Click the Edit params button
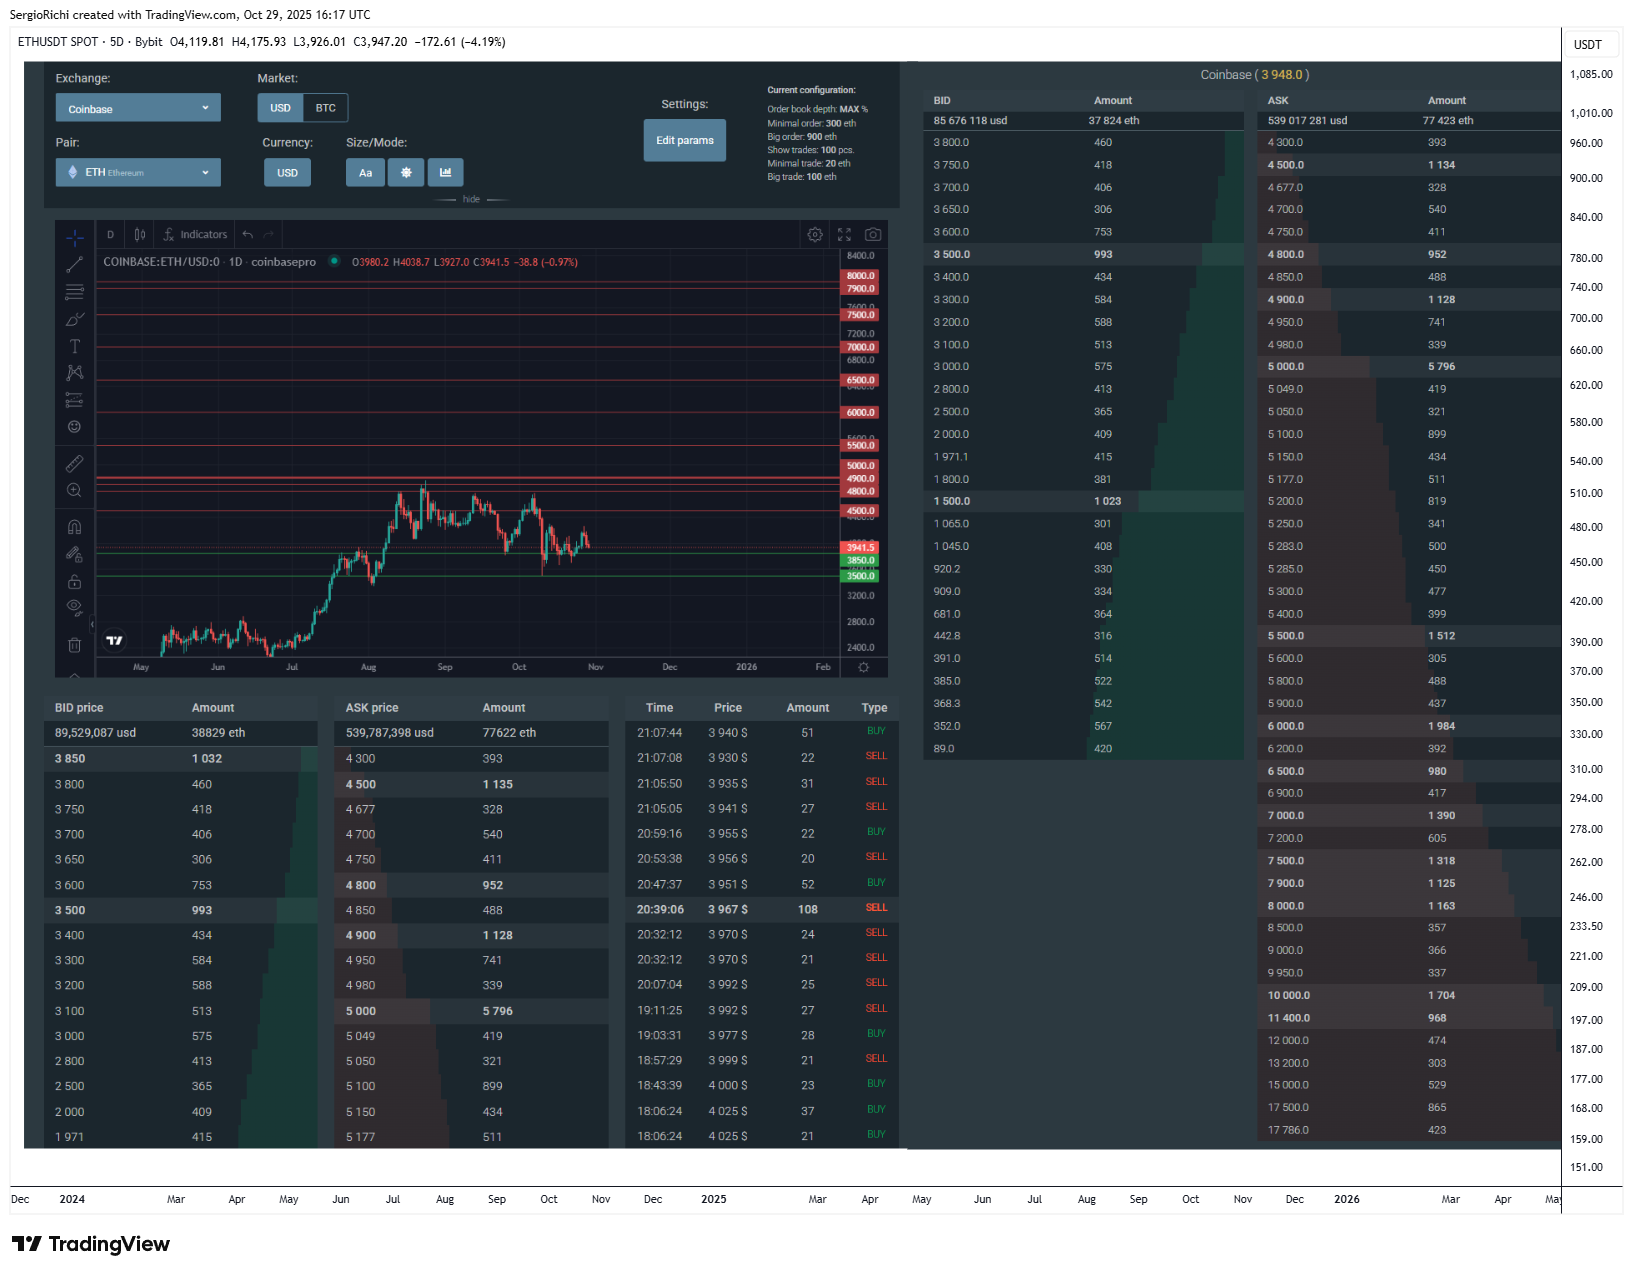The image size is (1633, 1274). coord(684,140)
